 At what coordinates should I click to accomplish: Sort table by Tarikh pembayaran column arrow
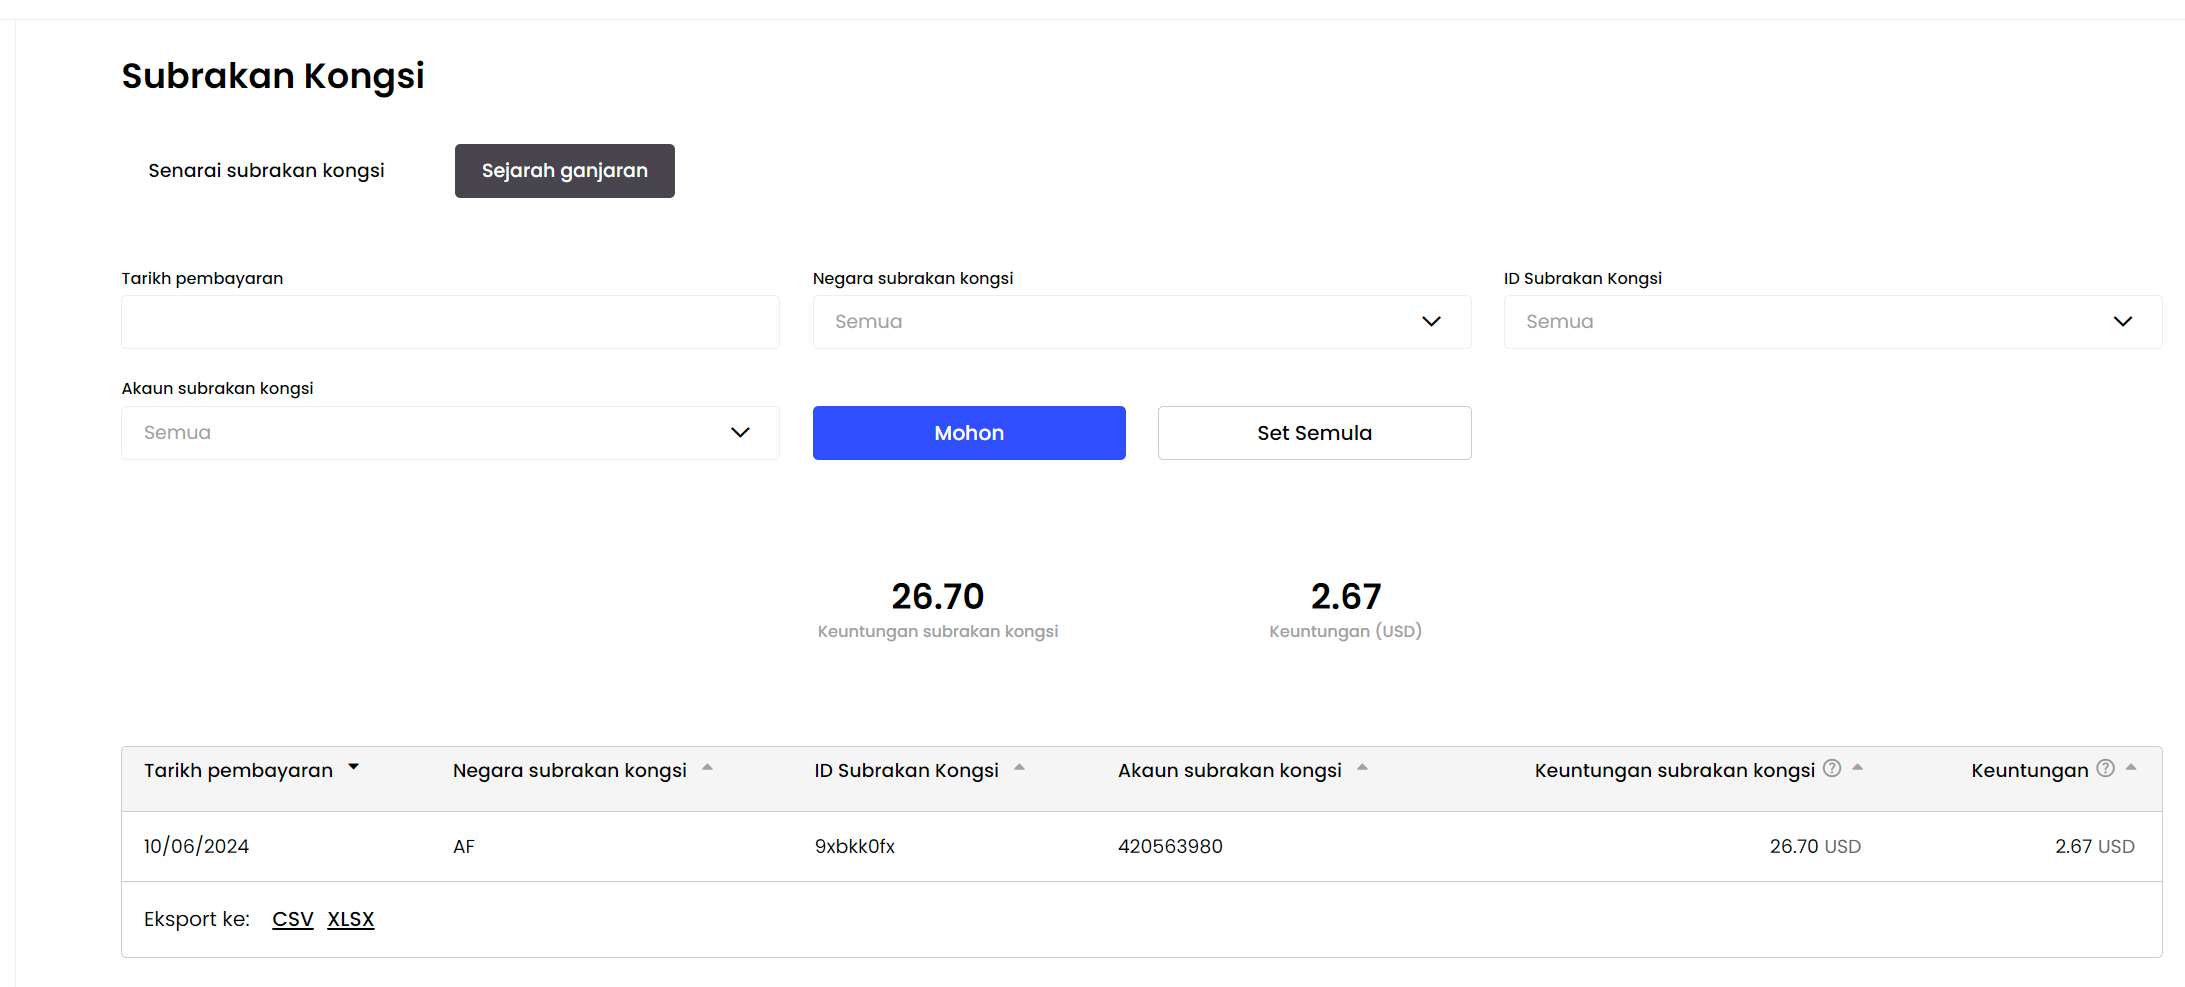click(353, 768)
